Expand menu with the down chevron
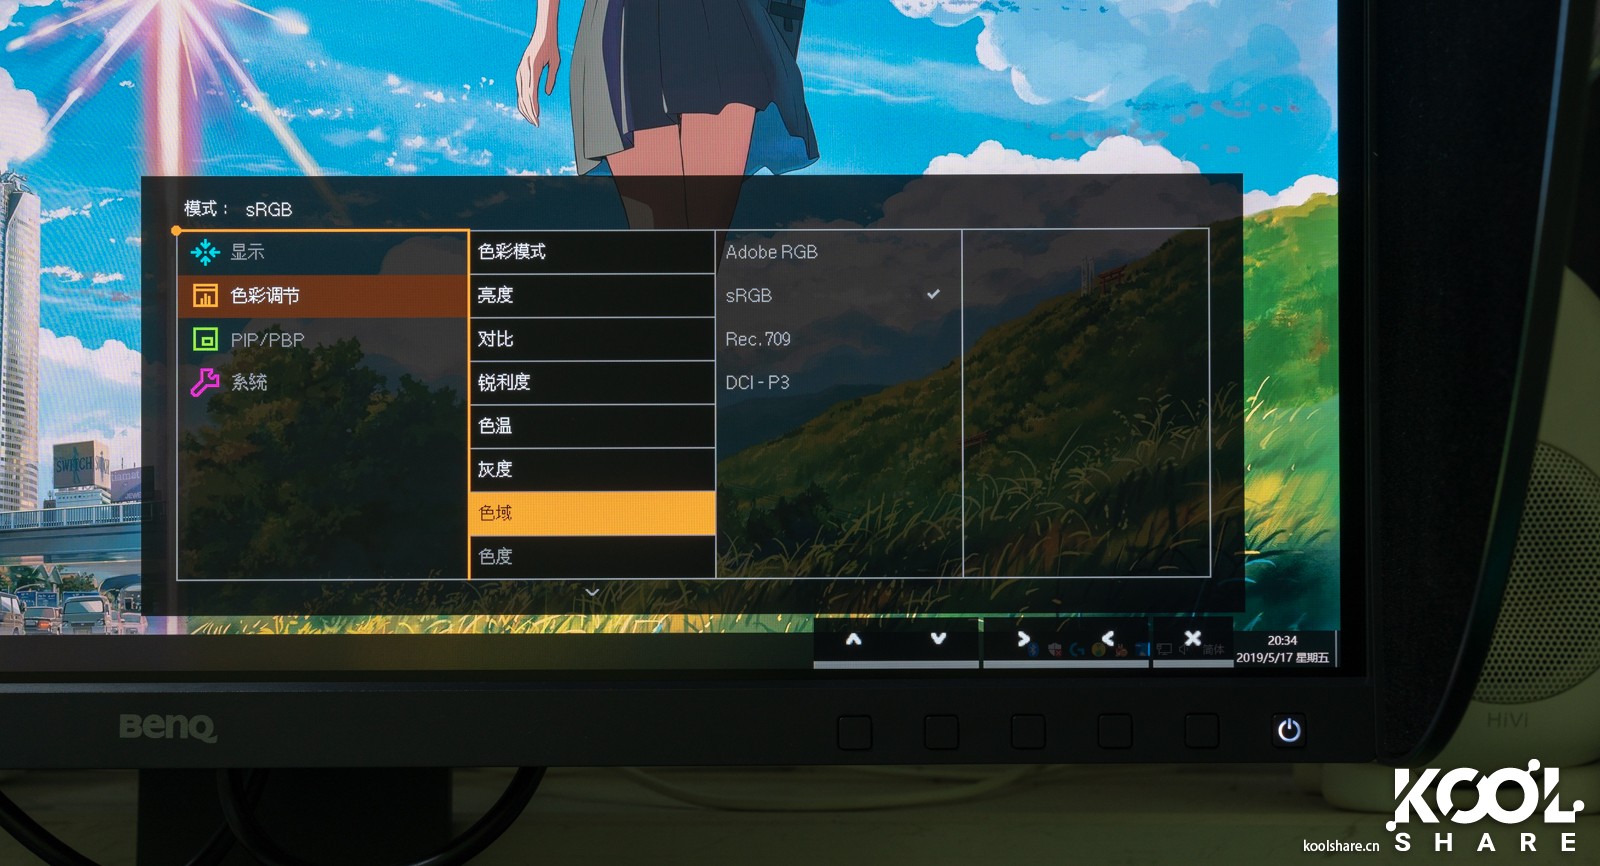 (592, 592)
